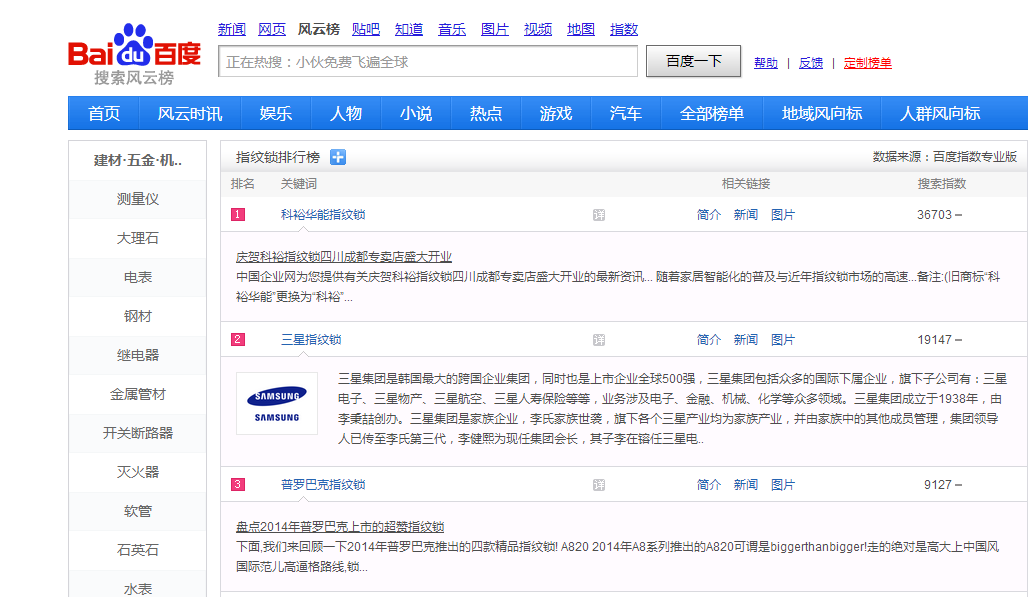Select 开关断路器 in the sidebar

(x=138, y=433)
